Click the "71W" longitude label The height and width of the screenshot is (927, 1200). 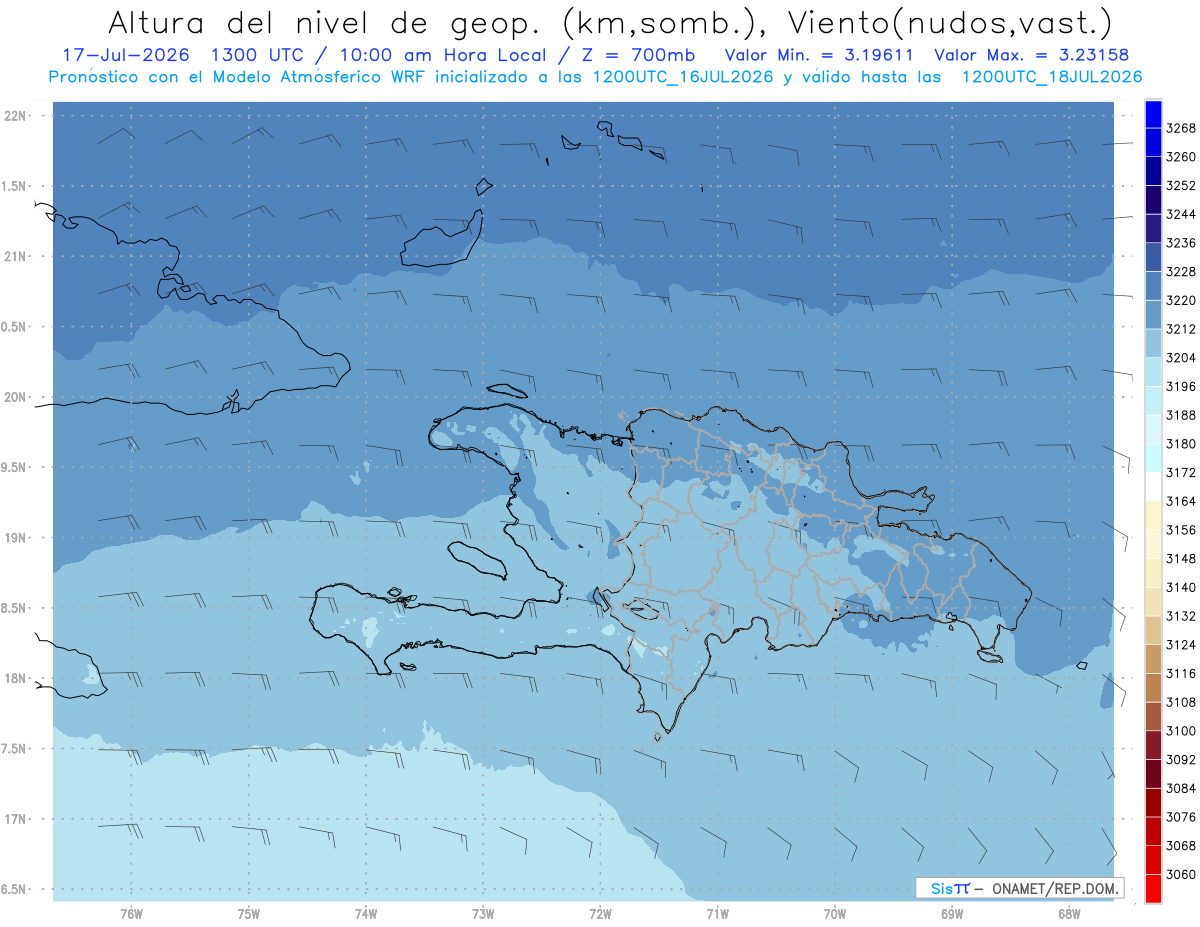point(717,914)
